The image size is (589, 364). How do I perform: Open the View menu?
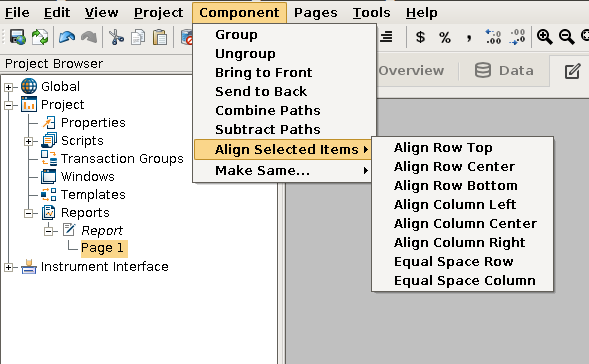pos(101,13)
